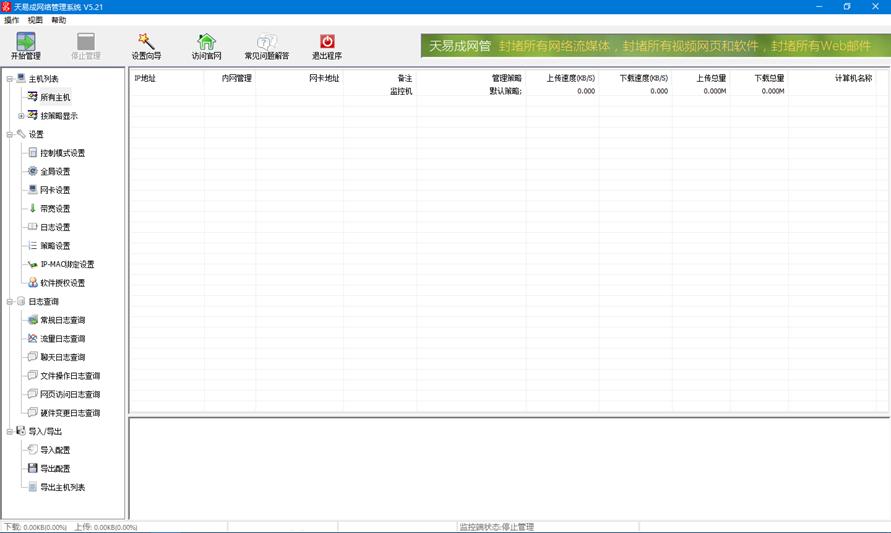891x533 pixels.
Task: Click the 流量日志查询 chart icon
Action: (32, 338)
